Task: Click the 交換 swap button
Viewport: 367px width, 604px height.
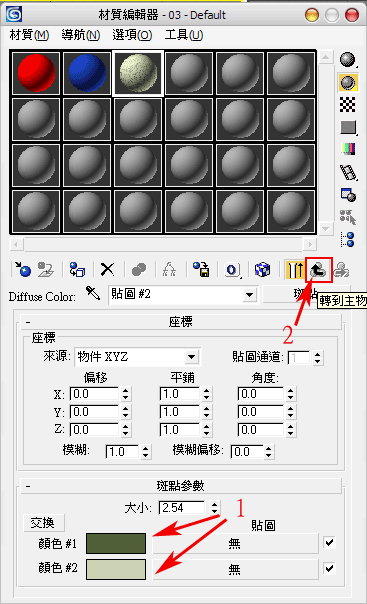Action: (x=43, y=523)
